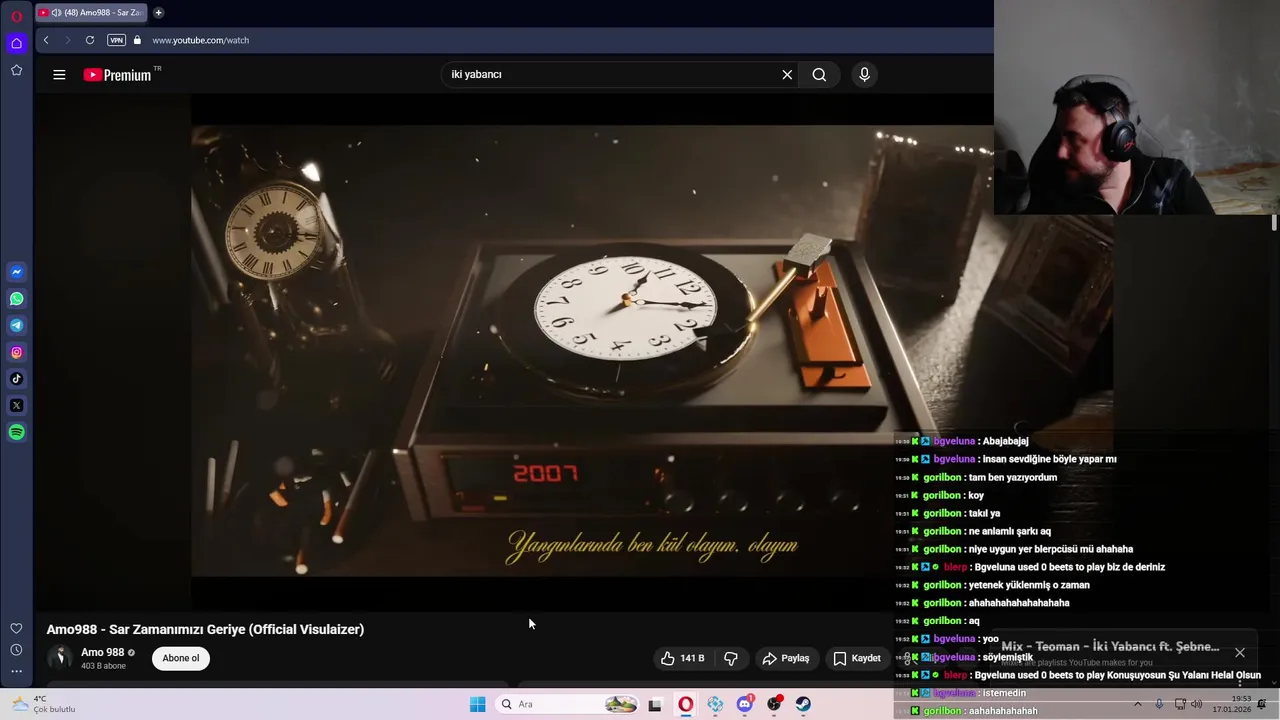Open OBS Studio from the taskbar
Viewport: 1280px width, 720px height.
click(774, 704)
